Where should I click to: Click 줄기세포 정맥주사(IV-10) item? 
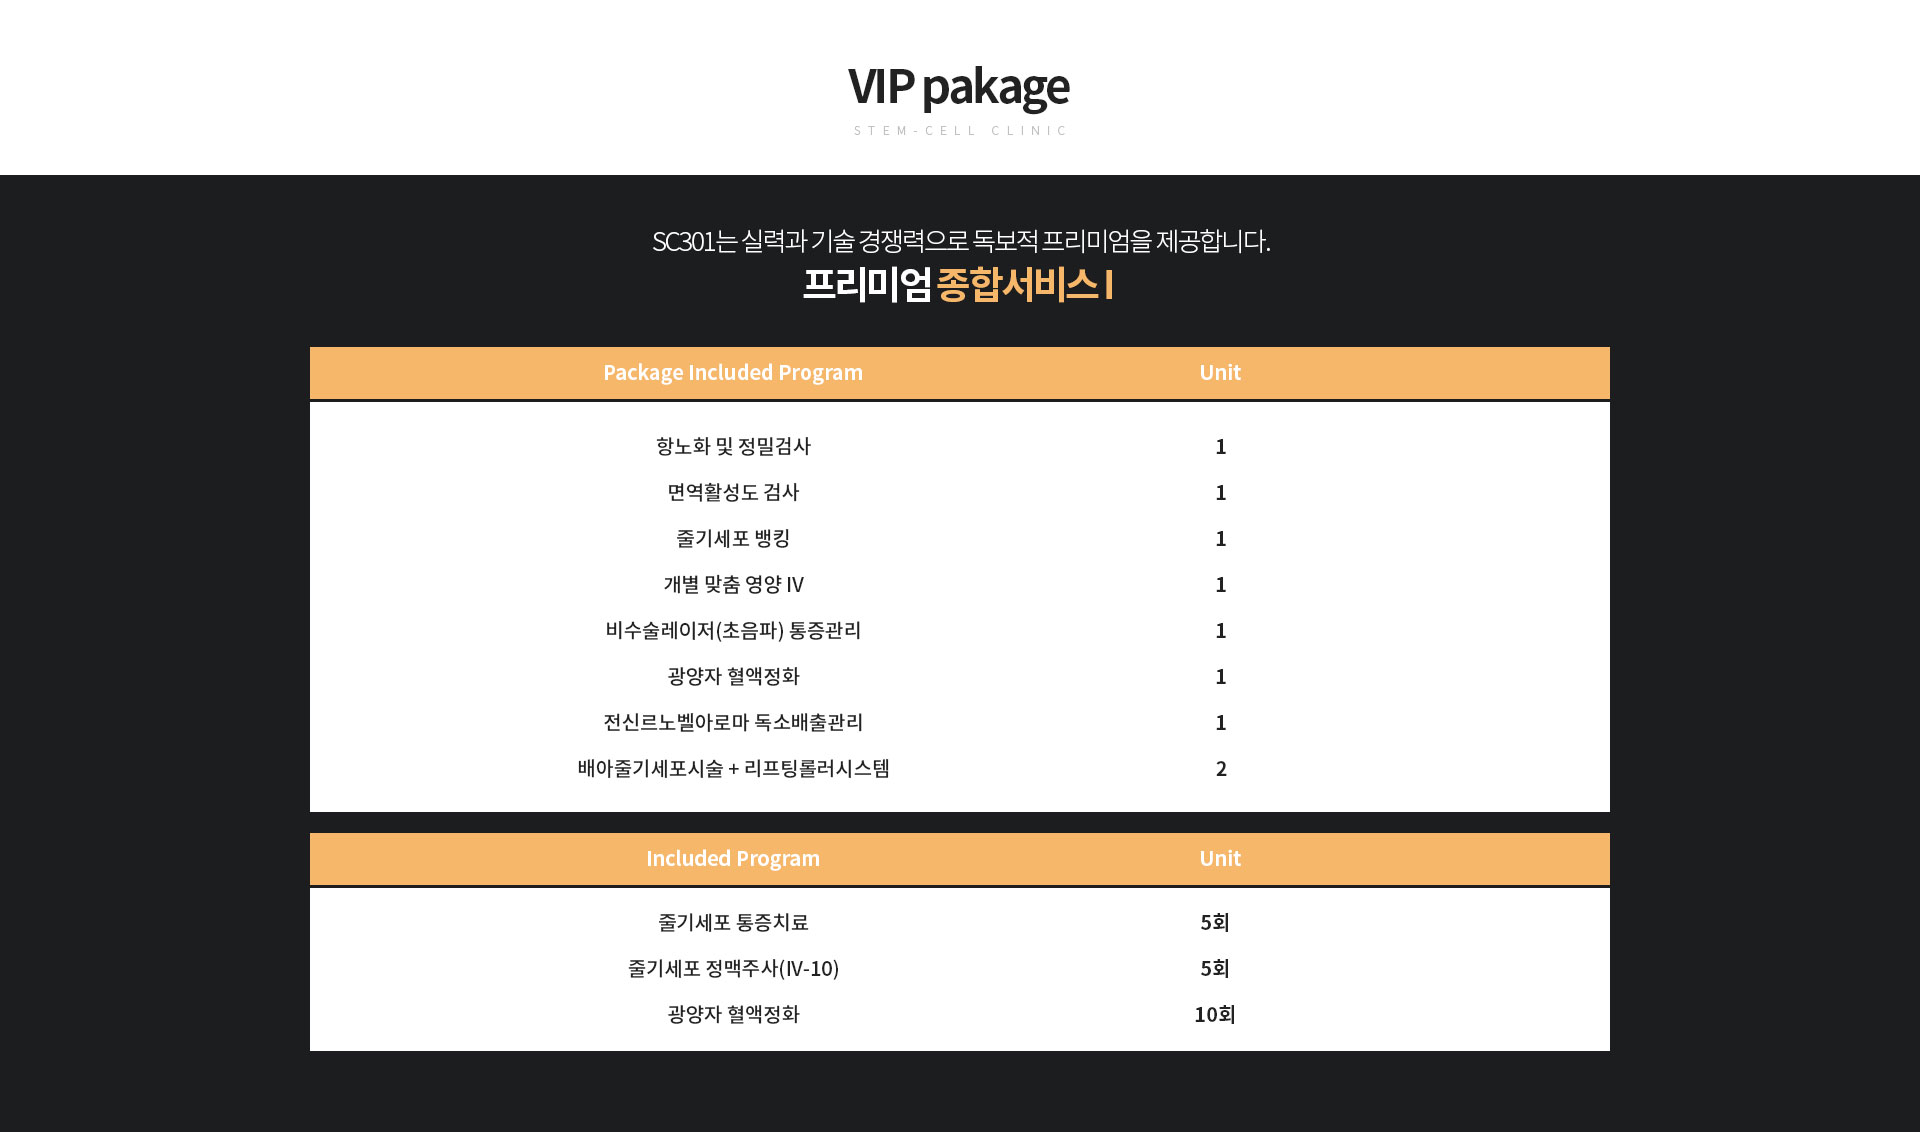(733, 968)
